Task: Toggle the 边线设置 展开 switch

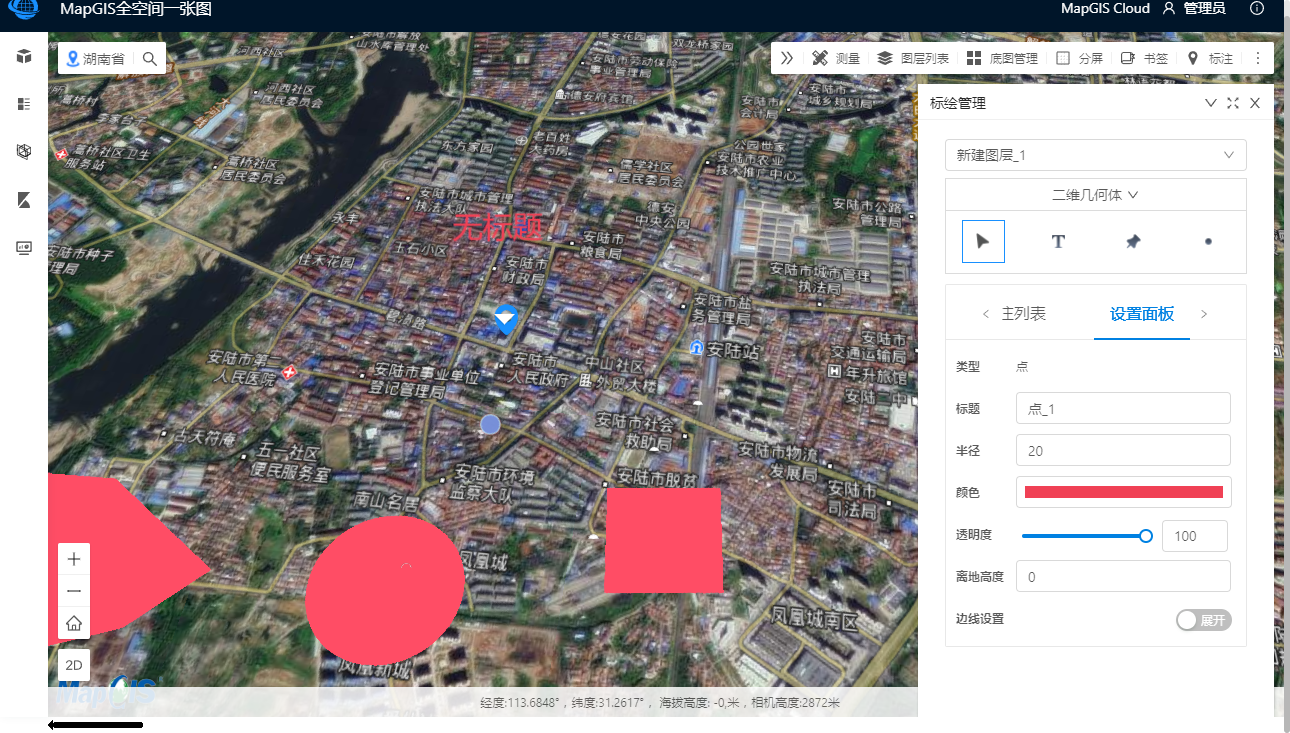Action: [x=1204, y=620]
